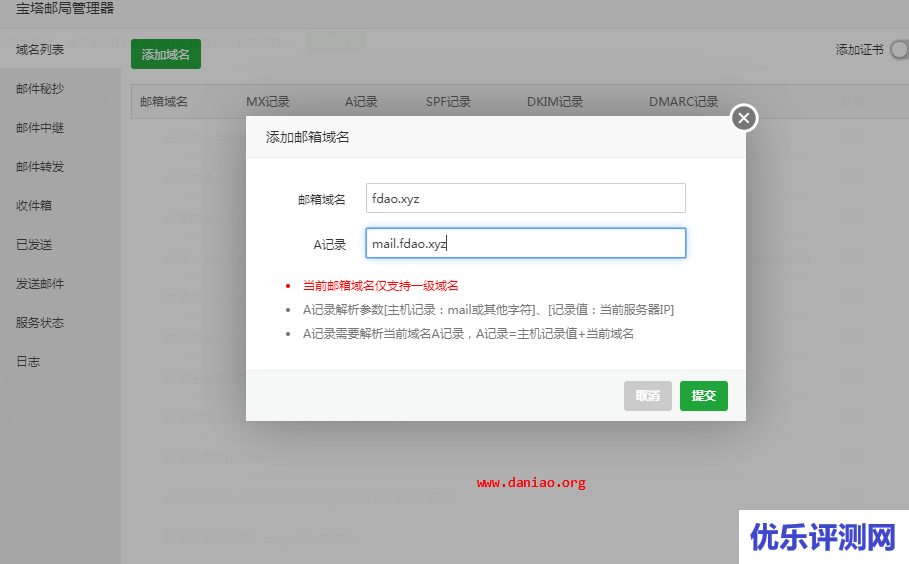The height and width of the screenshot is (564, 909).
Task: Focus the A记录 input with mail.fdao.xyz
Action: pyautogui.click(x=525, y=243)
